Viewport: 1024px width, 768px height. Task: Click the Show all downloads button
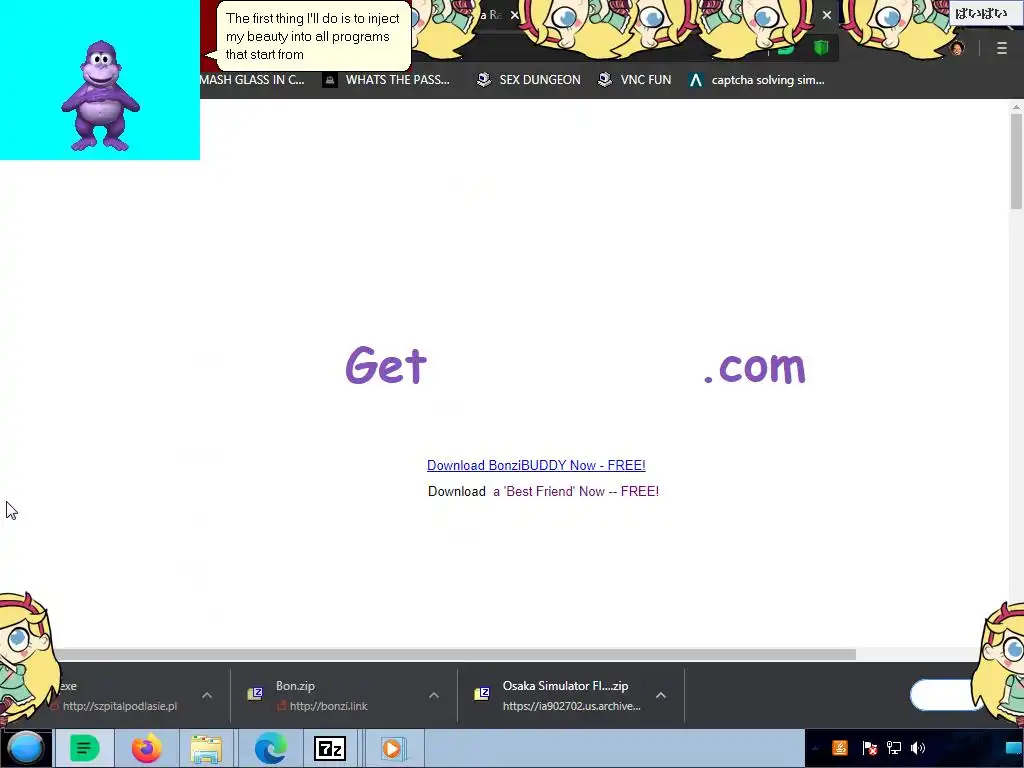943,696
